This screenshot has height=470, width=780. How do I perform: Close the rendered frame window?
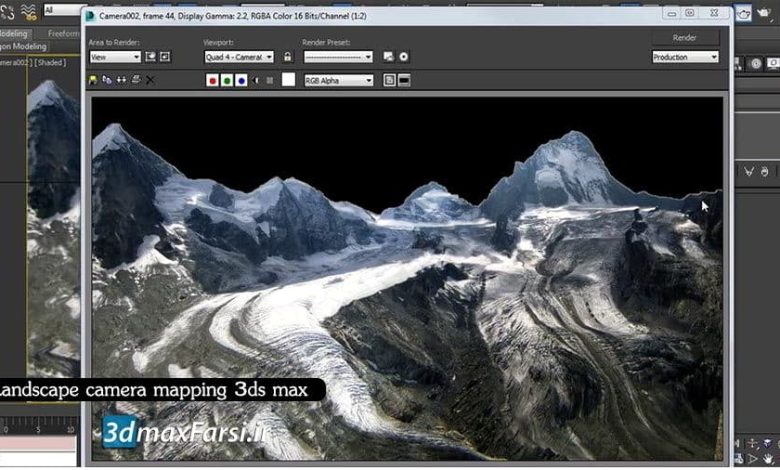tap(714, 14)
